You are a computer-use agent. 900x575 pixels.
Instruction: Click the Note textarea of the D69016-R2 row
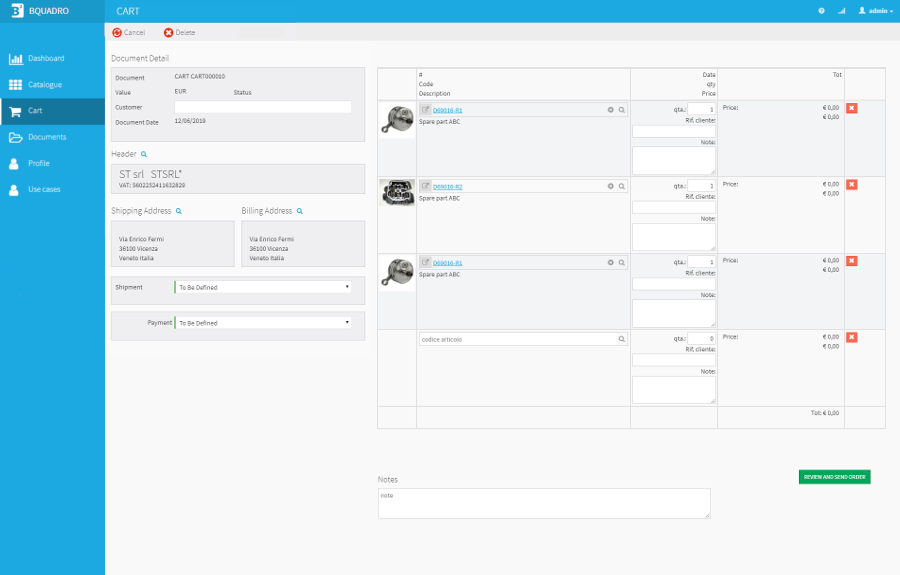coord(674,237)
